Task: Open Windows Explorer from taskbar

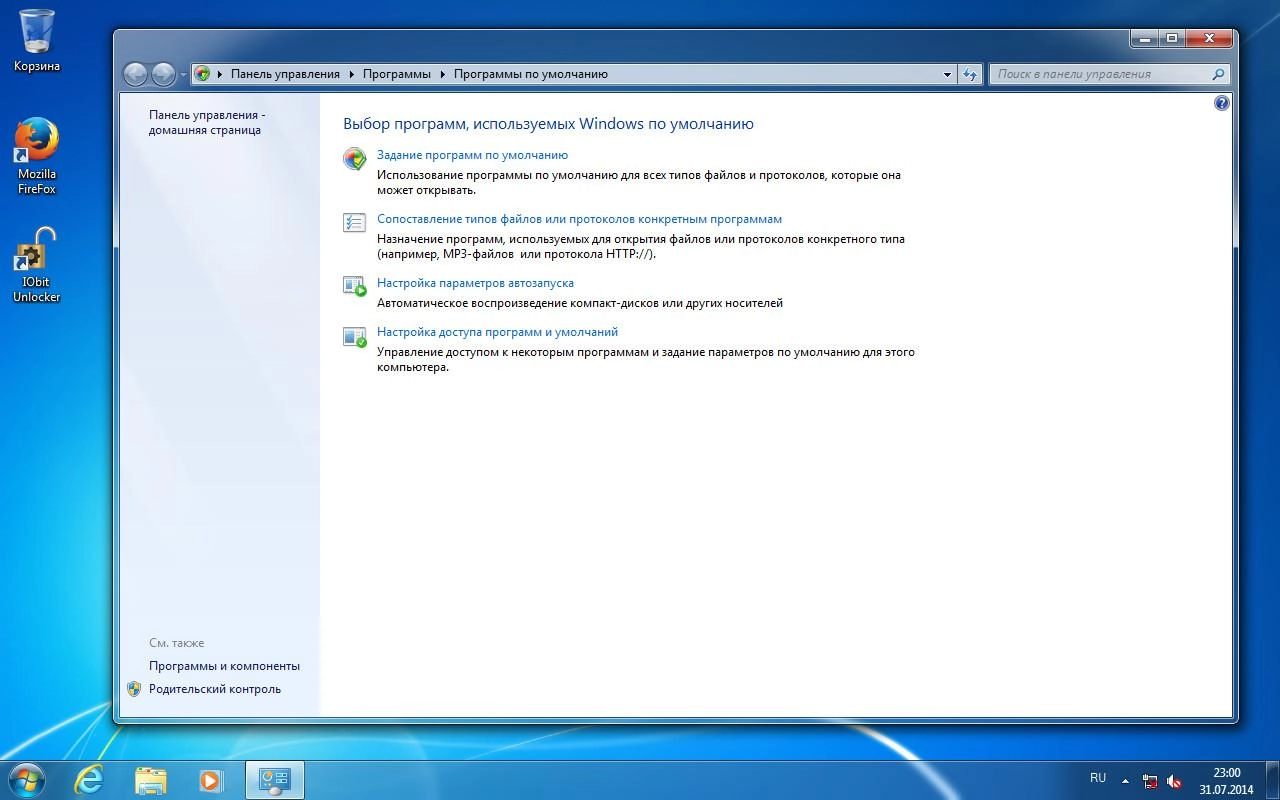Action: pos(150,780)
